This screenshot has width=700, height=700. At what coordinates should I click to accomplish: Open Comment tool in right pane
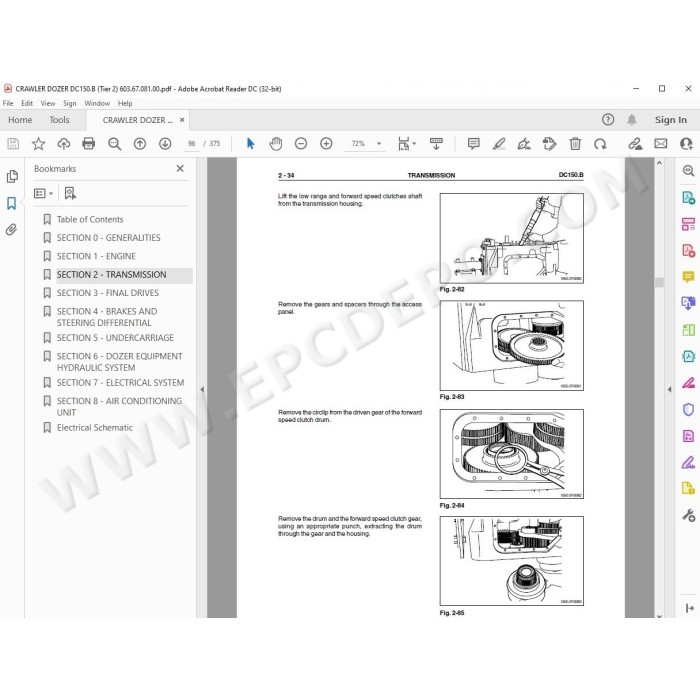688,277
